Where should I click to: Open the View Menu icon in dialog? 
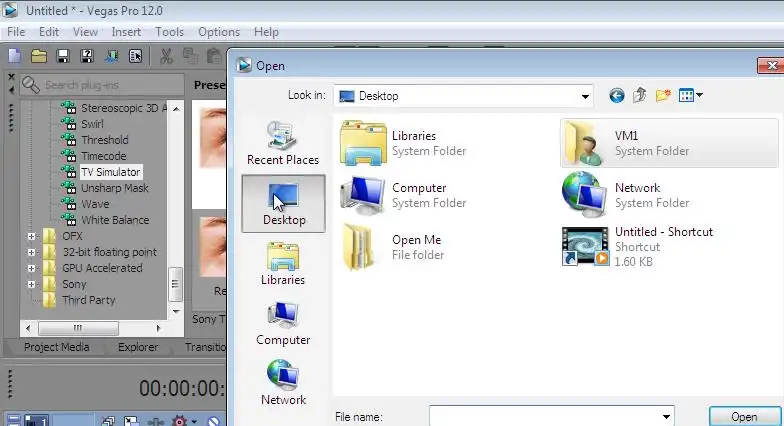click(690, 95)
